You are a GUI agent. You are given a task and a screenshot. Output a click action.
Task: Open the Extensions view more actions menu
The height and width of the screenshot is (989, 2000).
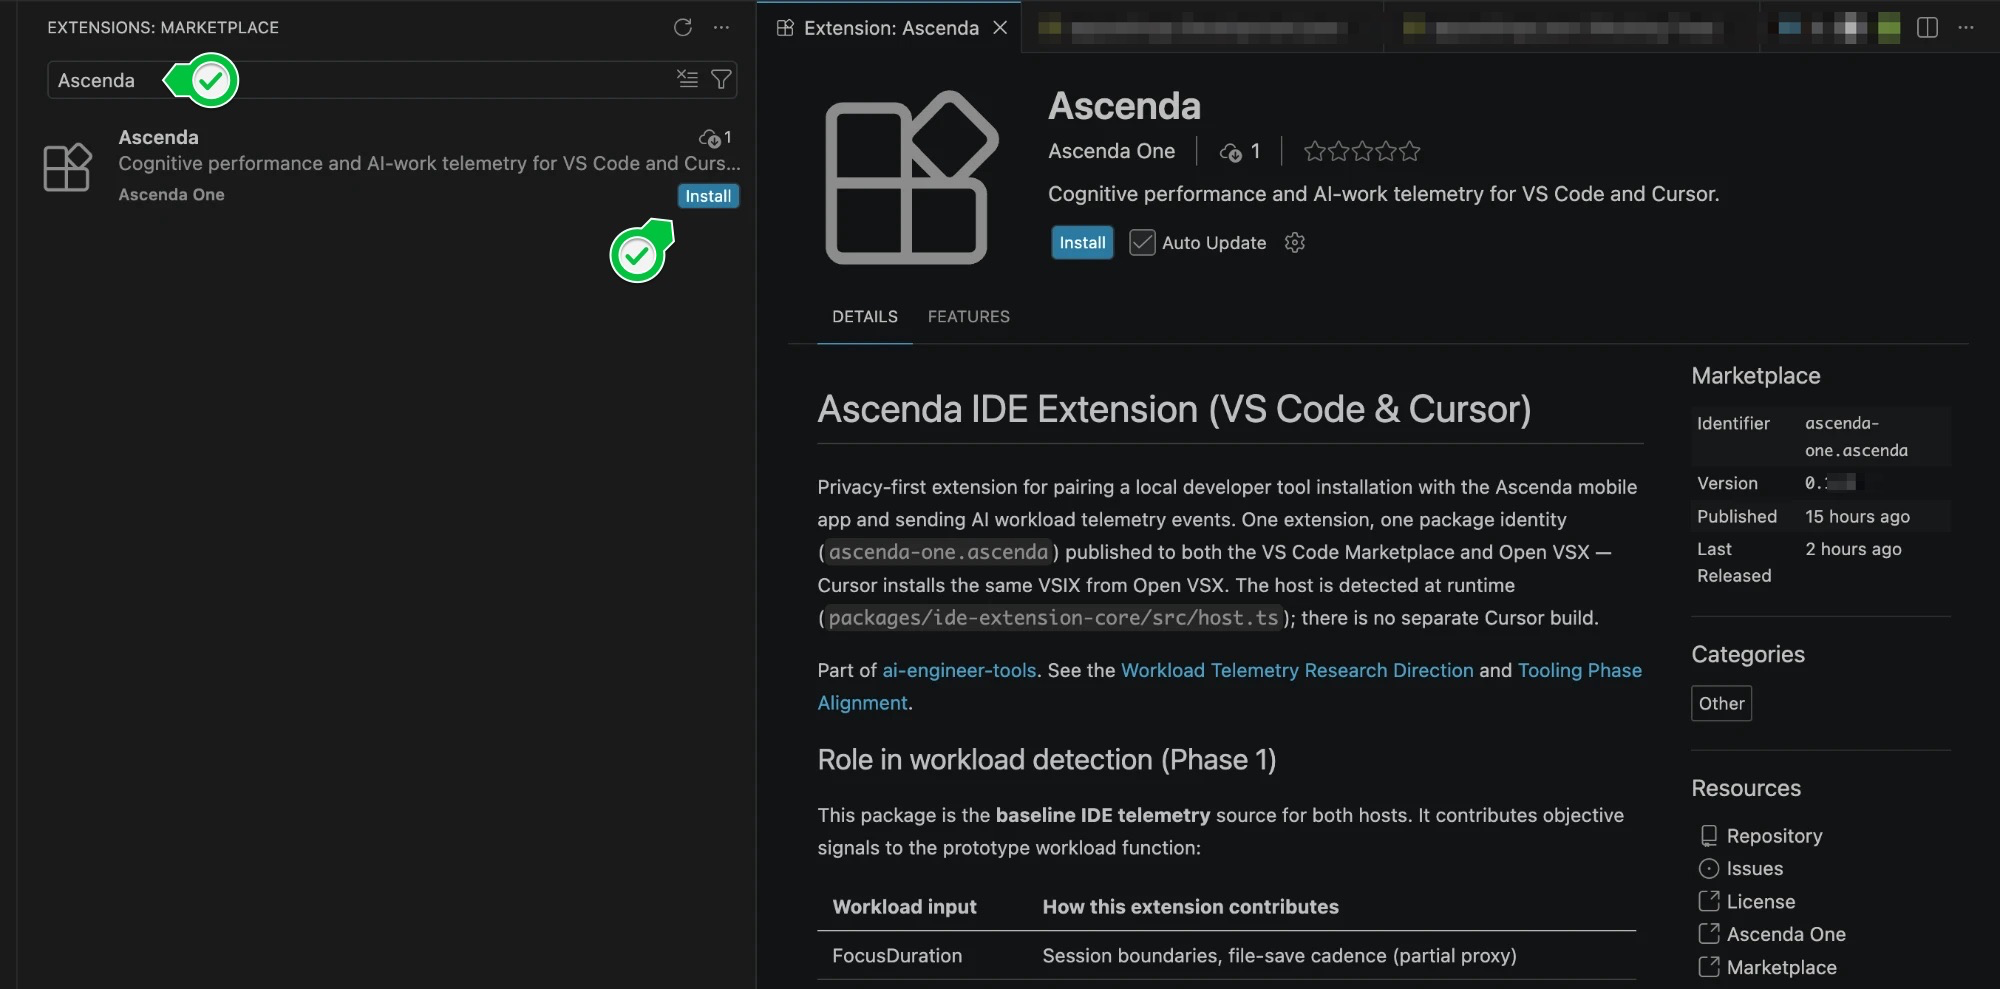click(x=721, y=28)
